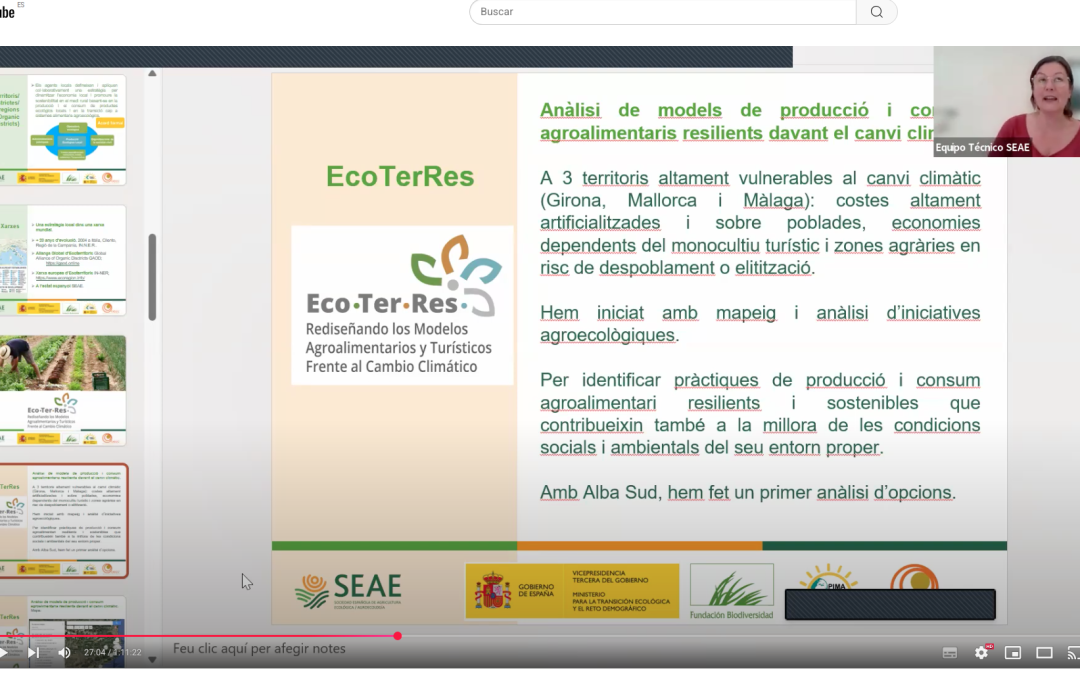Screen dimensions: 1080x675
Task: Mute the video volume speaker icon
Action: click(x=64, y=652)
